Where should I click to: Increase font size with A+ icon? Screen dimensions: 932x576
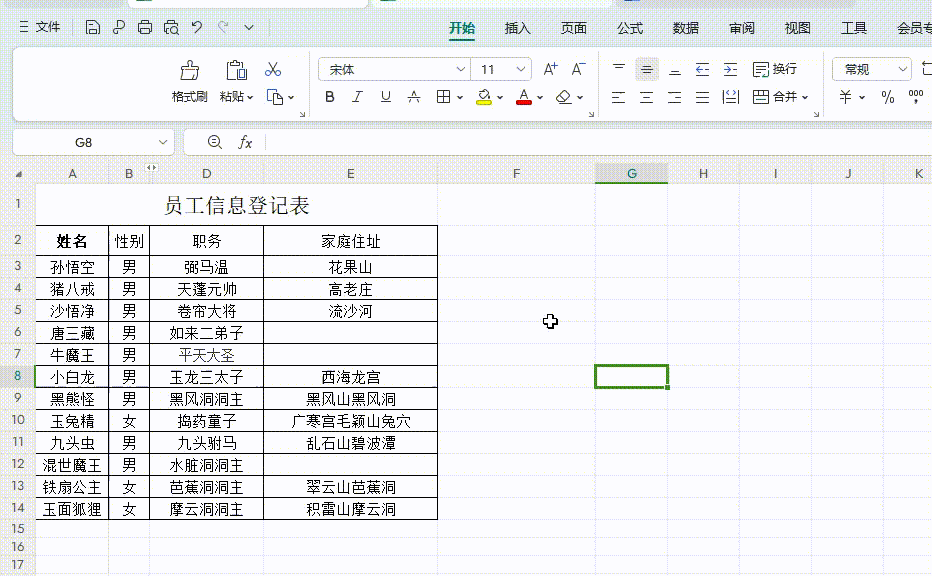click(550, 70)
